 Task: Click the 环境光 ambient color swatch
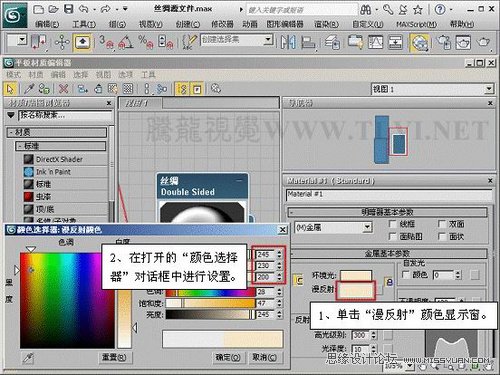[x=356, y=276]
